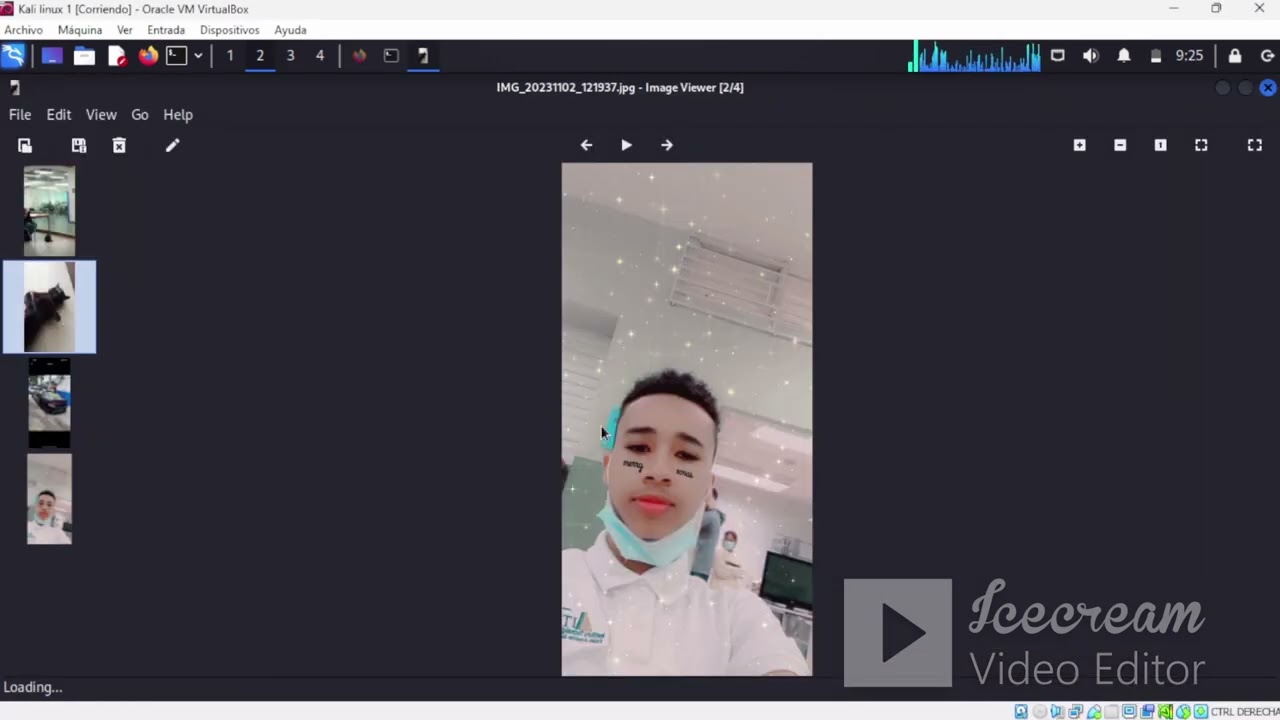
Task: Start the slideshow play button
Action: click(x=626, y=145)
